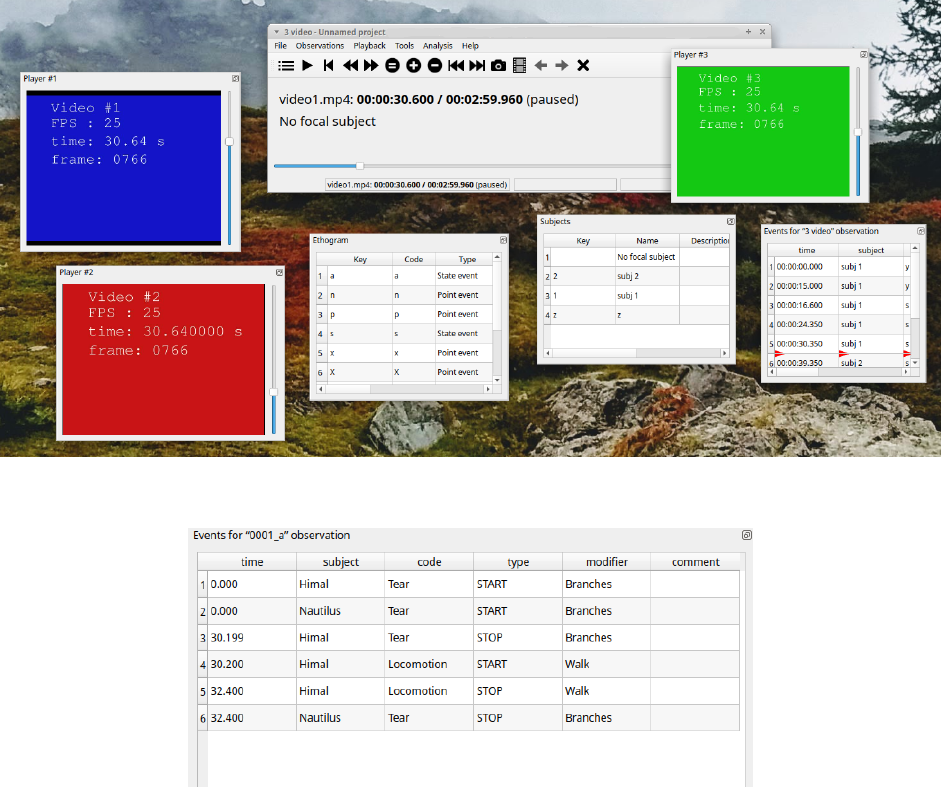
Task: Jump forward with skip-next icon
Action: tap(477, 65)
